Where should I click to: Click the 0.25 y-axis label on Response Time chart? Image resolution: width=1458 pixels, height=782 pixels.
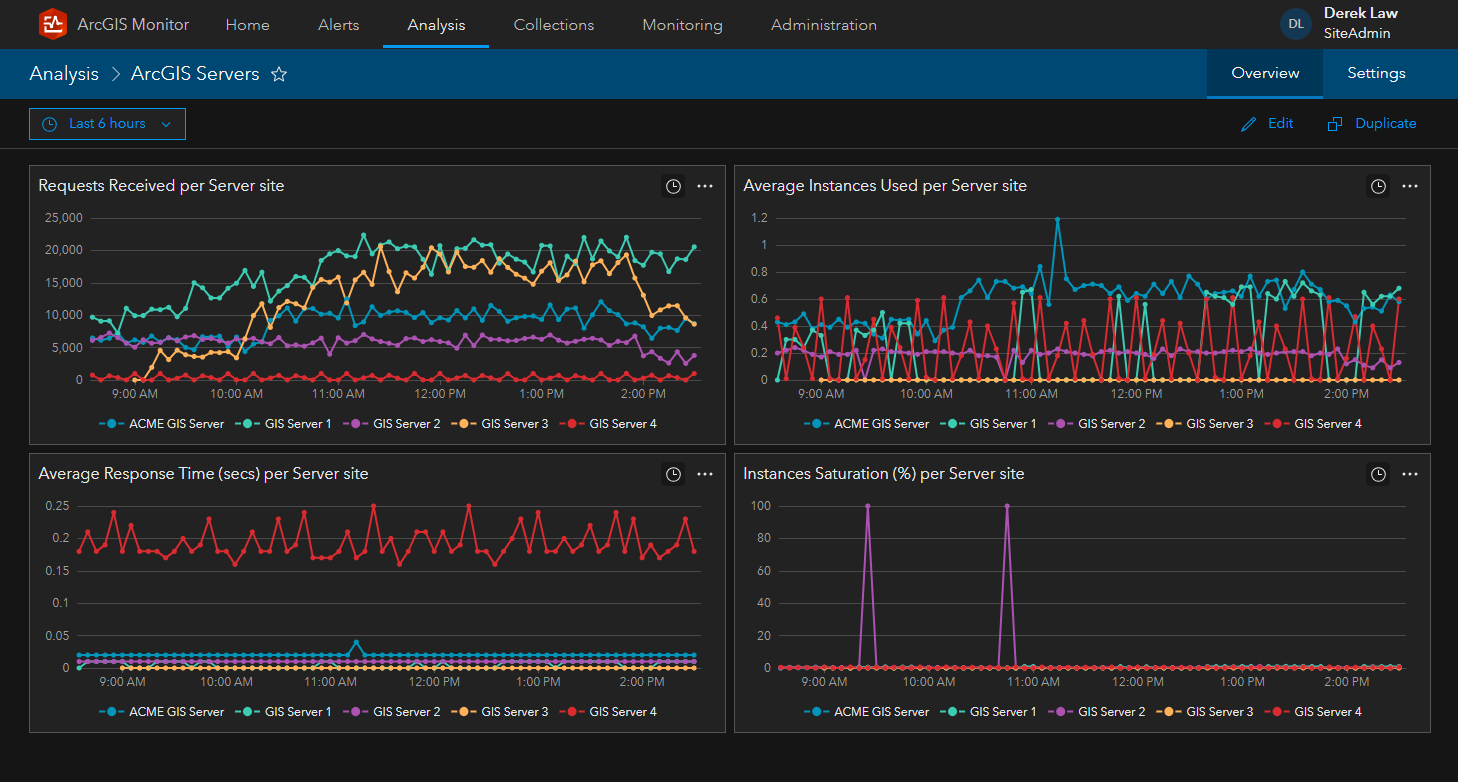point(57,506)
